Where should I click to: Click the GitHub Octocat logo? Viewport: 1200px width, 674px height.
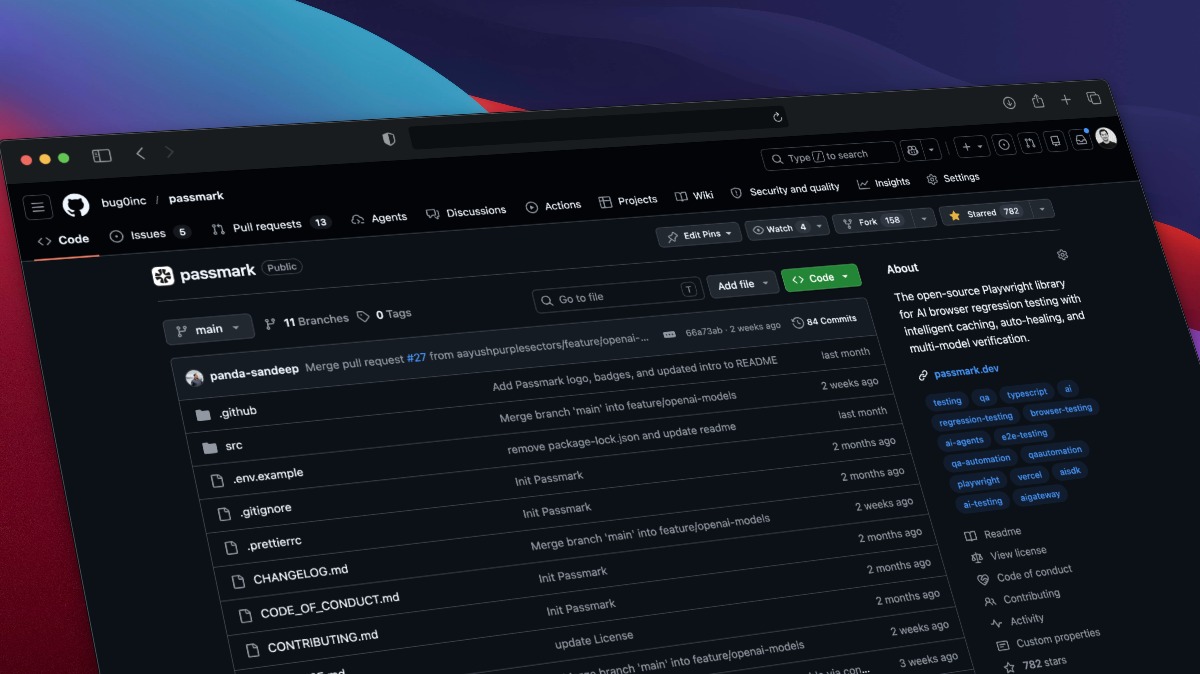tap(76, 205)
